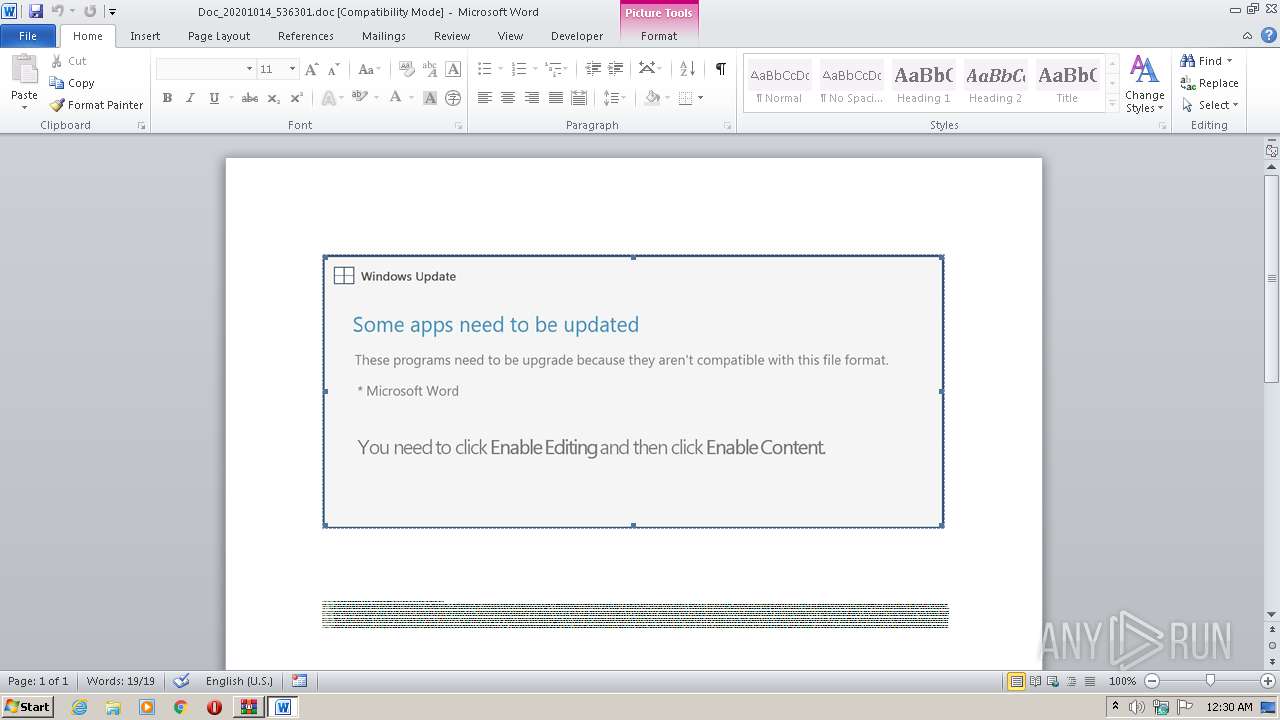
Task: Center the text alignment
Action: (508, 98)
